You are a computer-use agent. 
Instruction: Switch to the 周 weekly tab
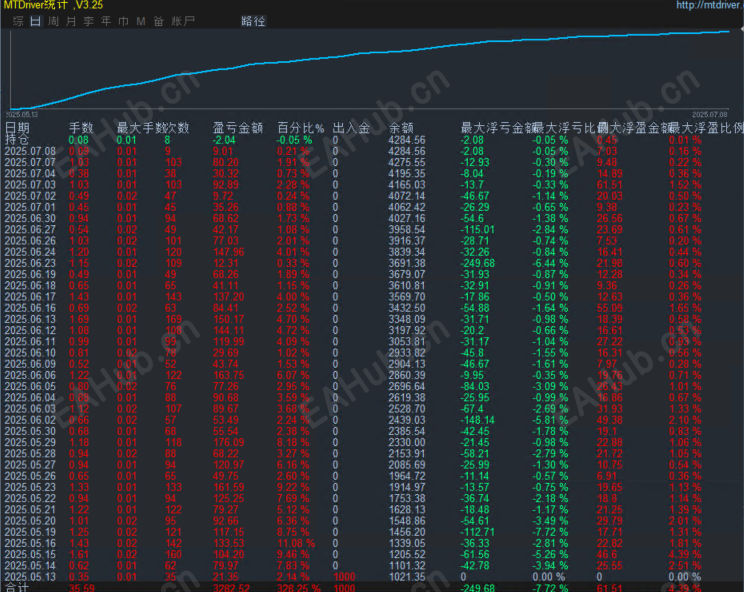tap(53, 21)
